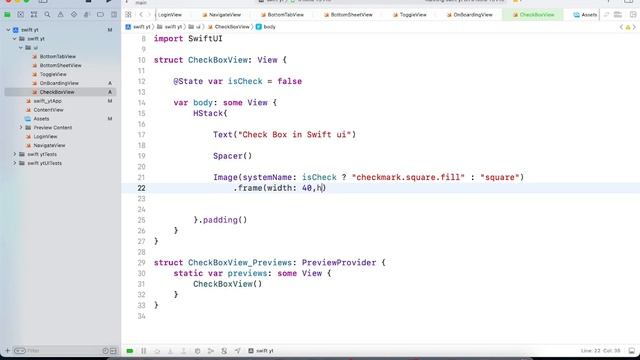Viewport: 640px width, 360px height.
Task: Expand the swift ytUITests group
Action: (15, 163)
